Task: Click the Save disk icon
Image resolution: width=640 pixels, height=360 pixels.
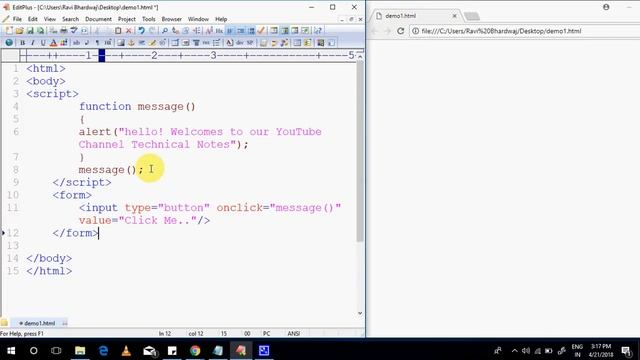Action: click(x=30, y=31)
